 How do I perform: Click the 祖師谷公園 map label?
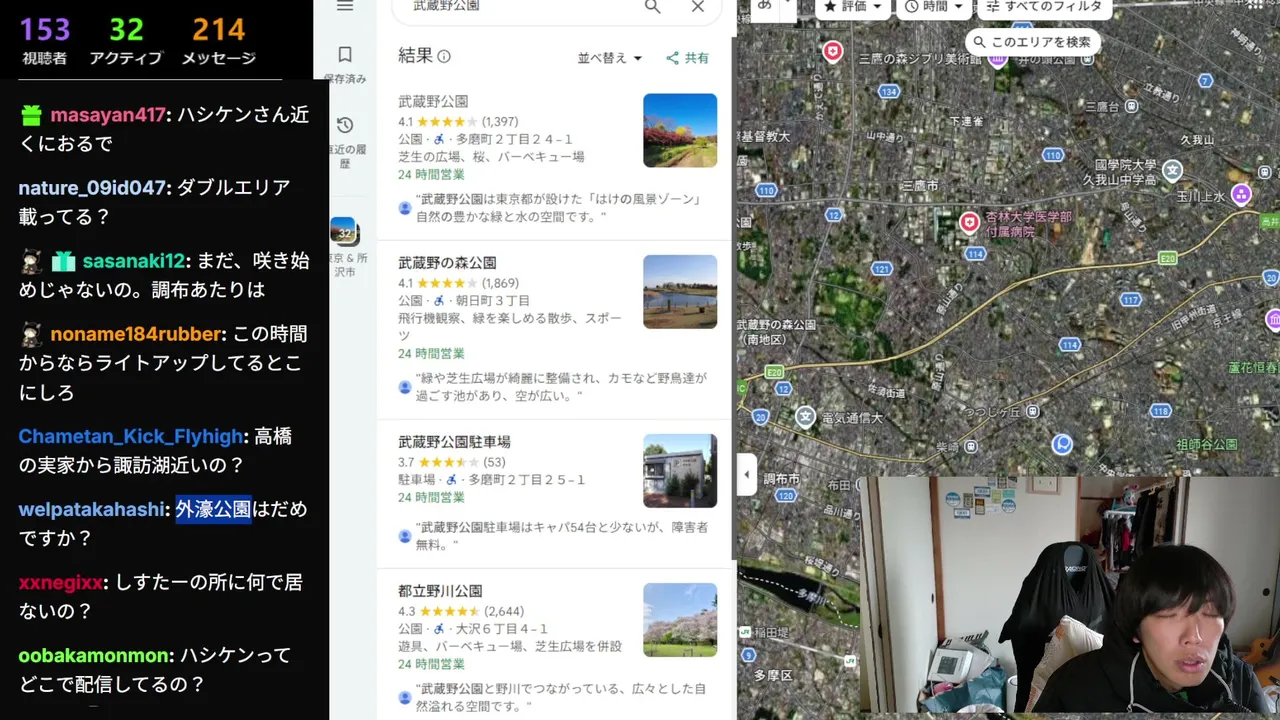pyautogui.click(x=1207, y=445)
